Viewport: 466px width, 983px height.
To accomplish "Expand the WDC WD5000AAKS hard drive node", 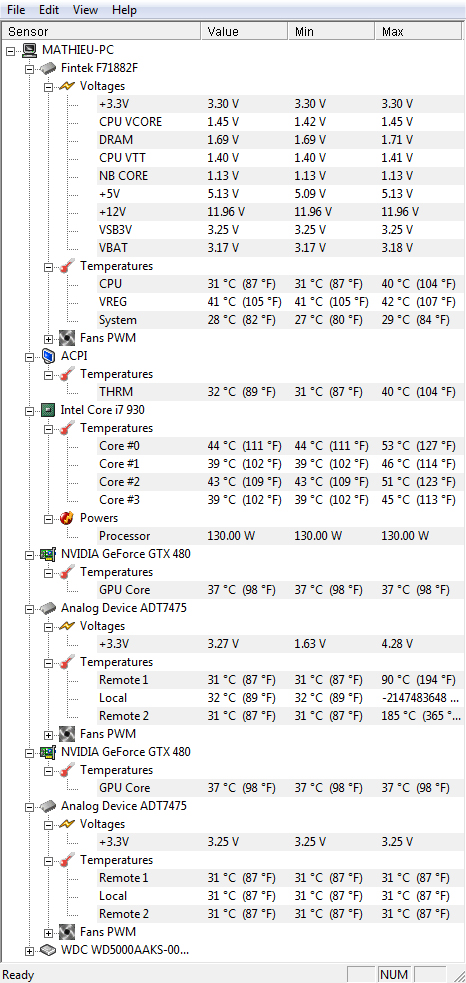I will pyautogui.click(x=29, y=950).
